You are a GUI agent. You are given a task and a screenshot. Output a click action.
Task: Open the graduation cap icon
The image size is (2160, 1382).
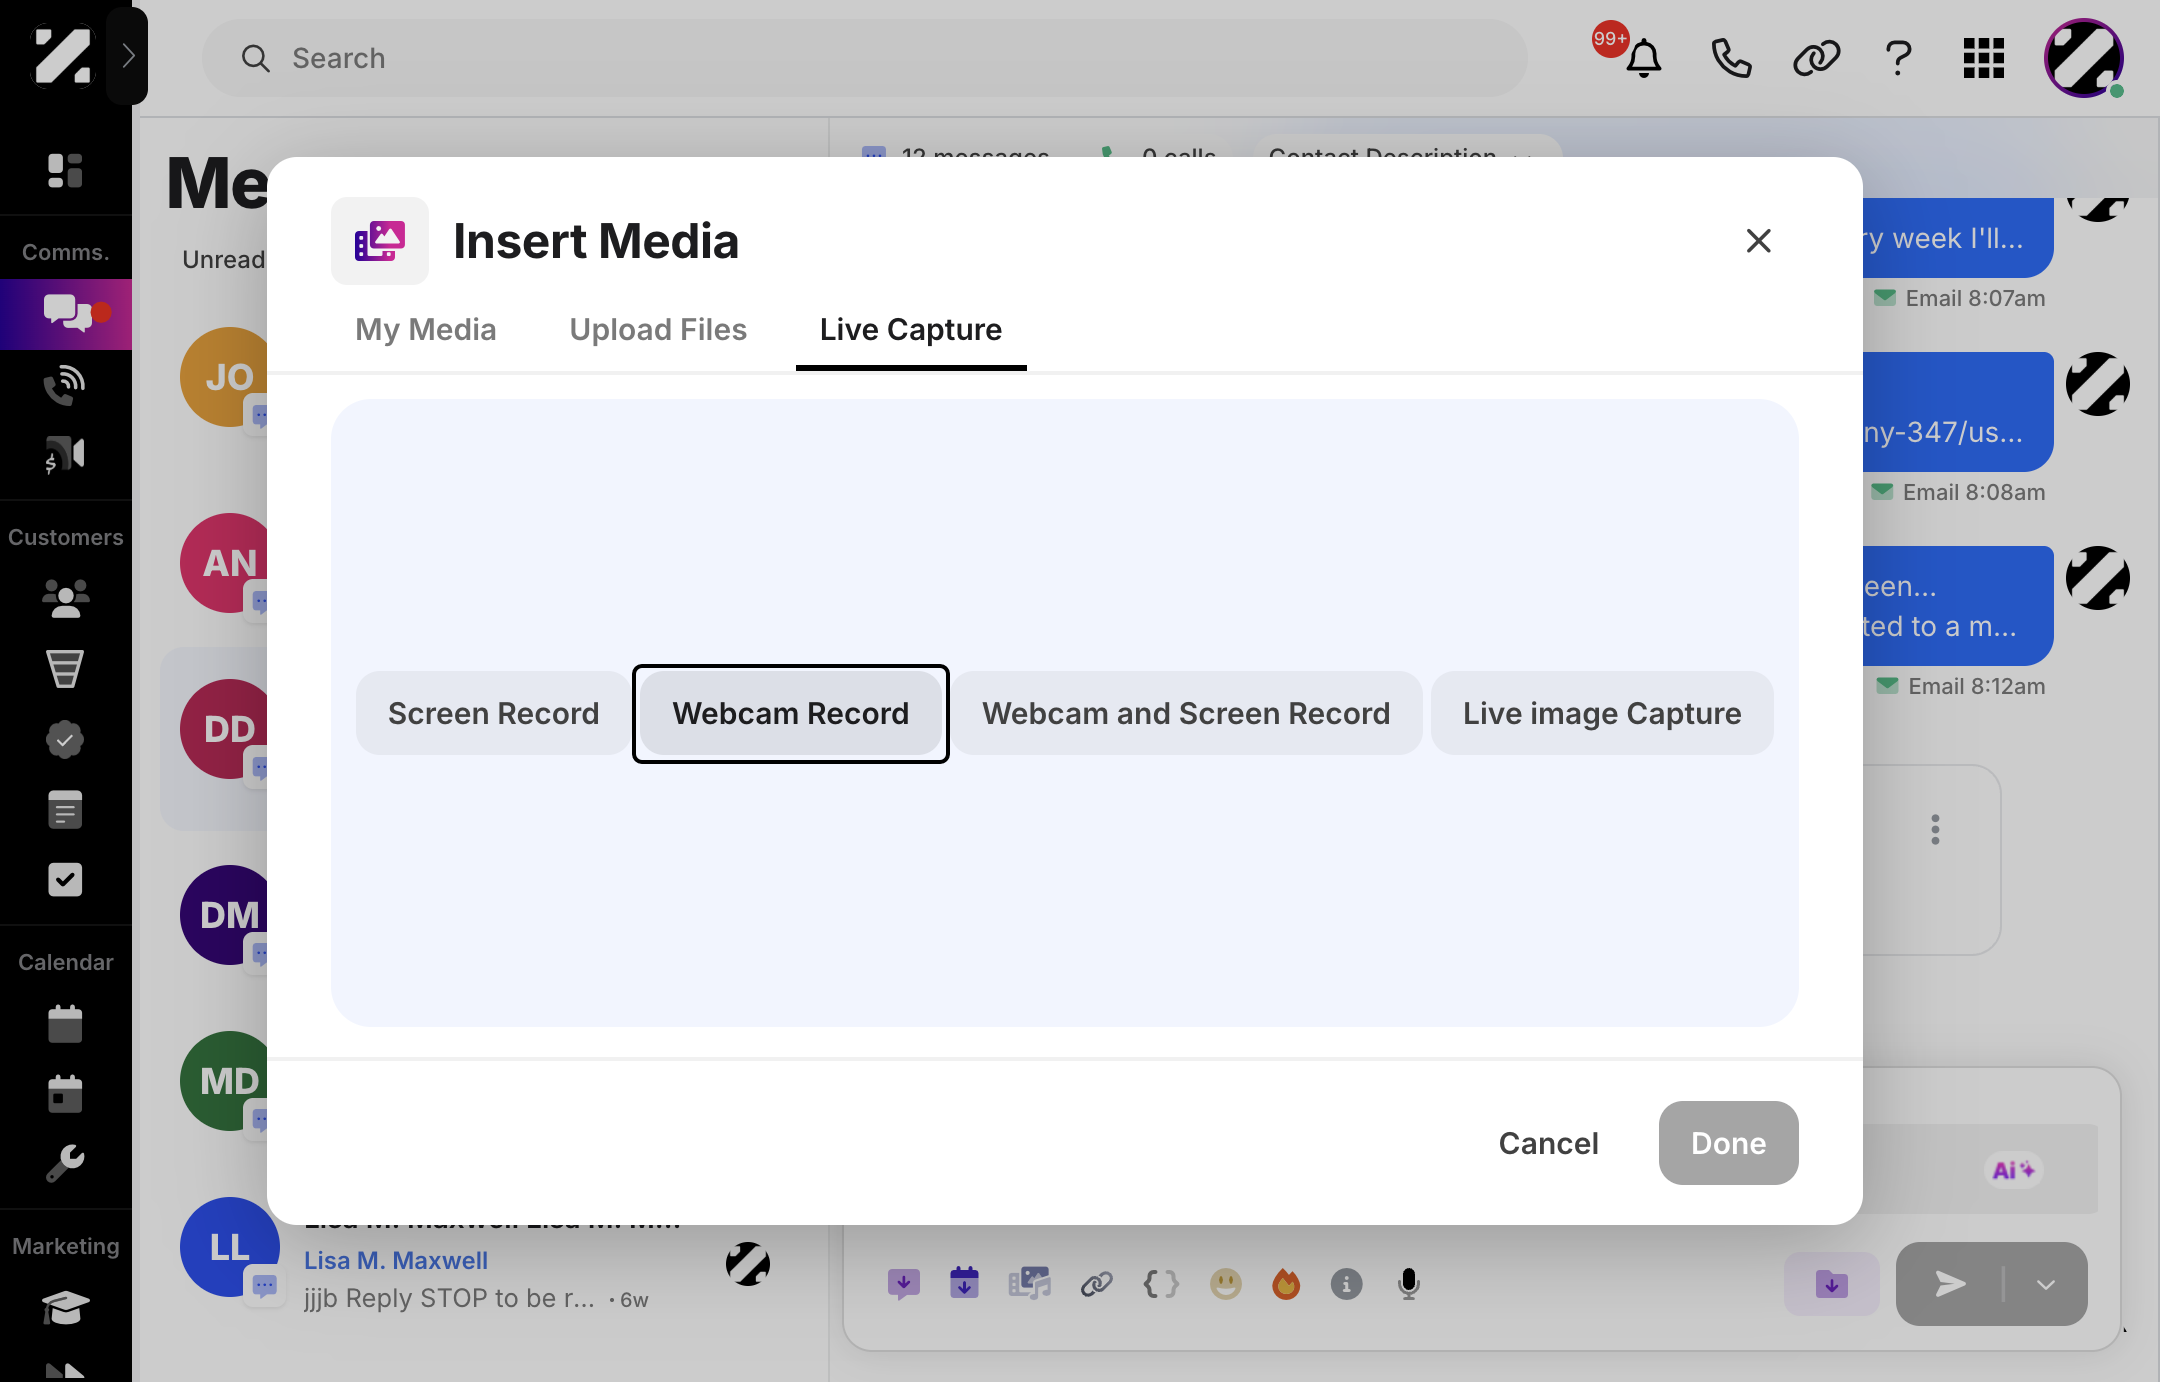(65, 1307)
